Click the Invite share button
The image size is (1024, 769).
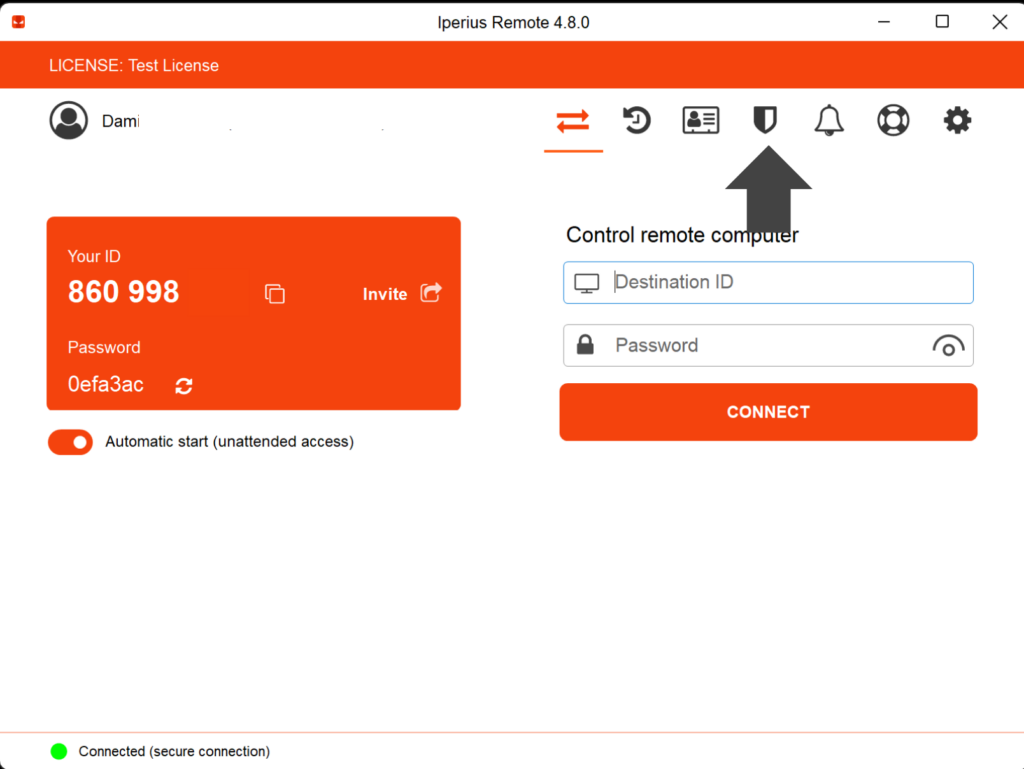pyautogui.click(x=402, y=293)
